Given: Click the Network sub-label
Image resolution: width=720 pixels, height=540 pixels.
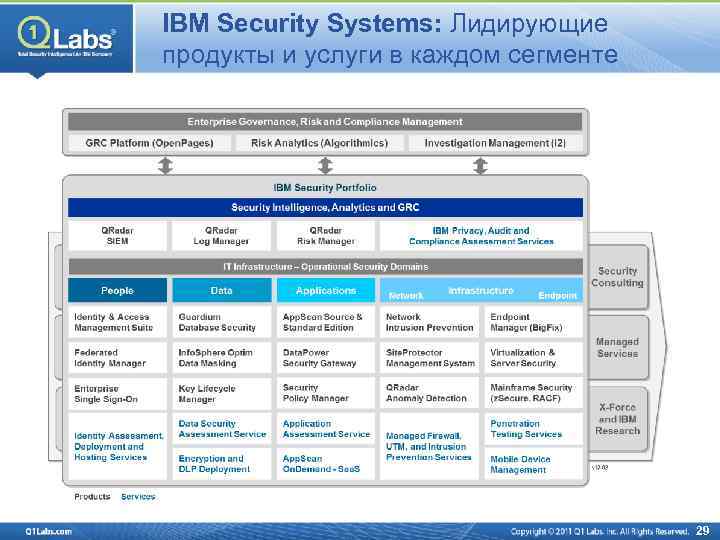Looking at the screenshot, I should click(x=405, y=296).
